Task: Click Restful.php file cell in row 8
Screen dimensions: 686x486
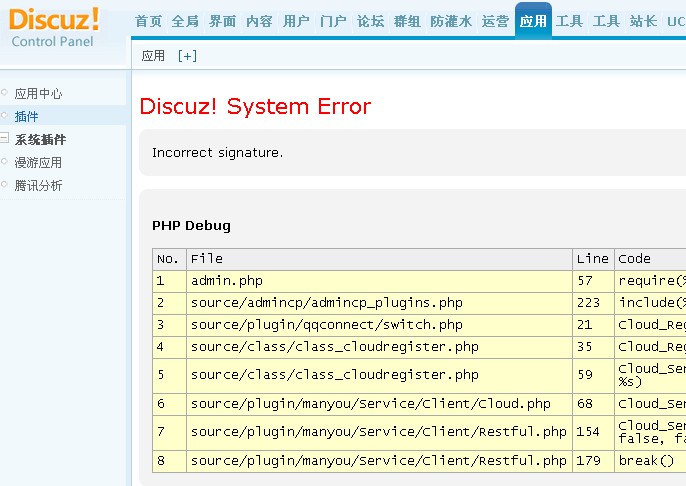Action: point(379,461)
